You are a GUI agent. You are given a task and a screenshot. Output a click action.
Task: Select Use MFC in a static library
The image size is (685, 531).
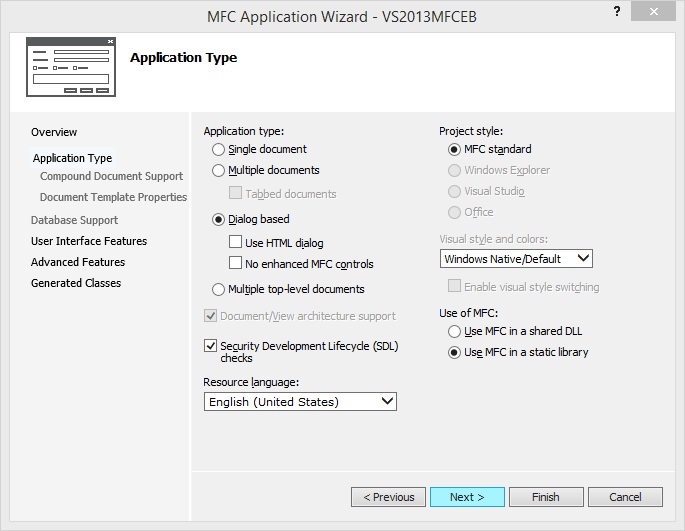click(x=454, y=352)
